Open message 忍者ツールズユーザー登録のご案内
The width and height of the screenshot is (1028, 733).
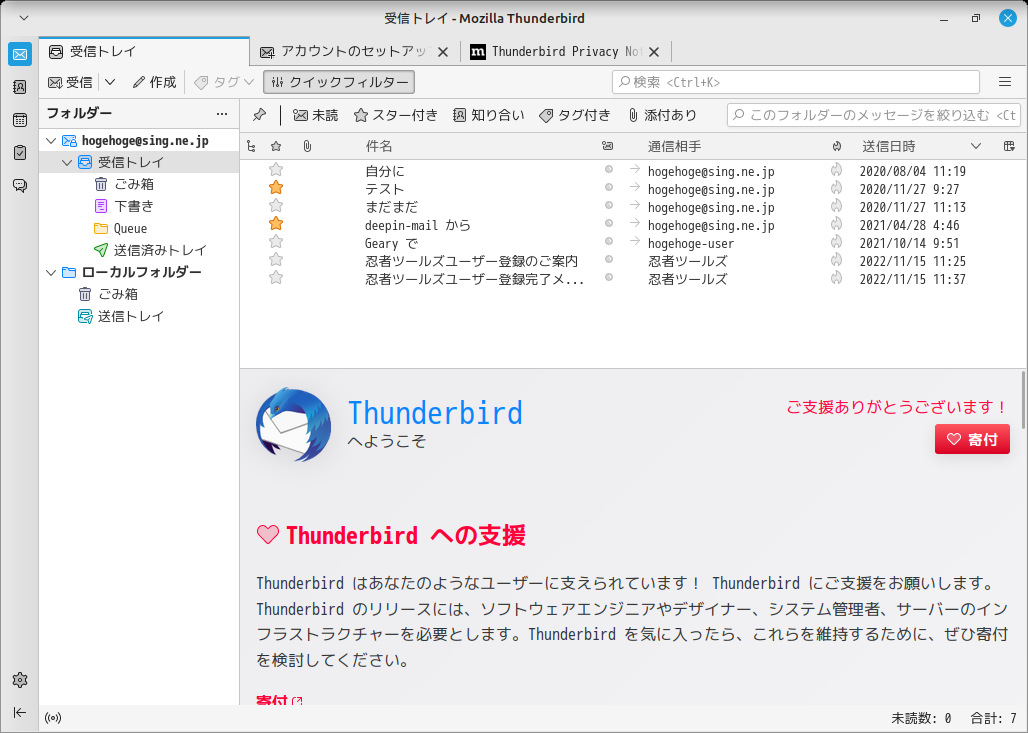pos(471,261)
